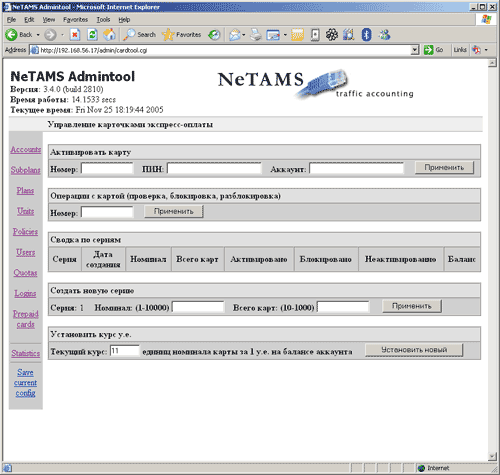The width and height of the screenshot is (500, 475).
Task: Click the Links toolbar label
Action: coord(460,50)
